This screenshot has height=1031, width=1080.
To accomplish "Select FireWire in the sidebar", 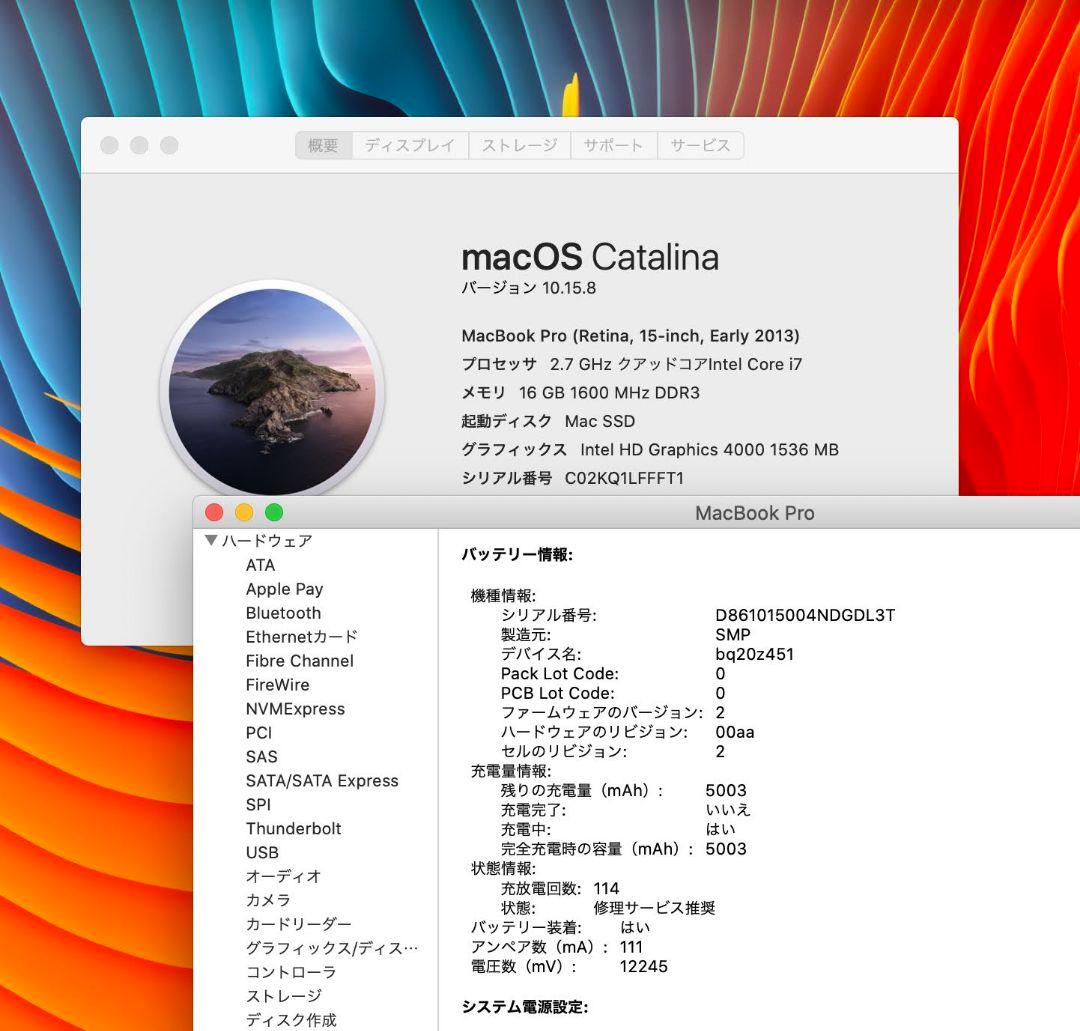I will tap(278, 685).
